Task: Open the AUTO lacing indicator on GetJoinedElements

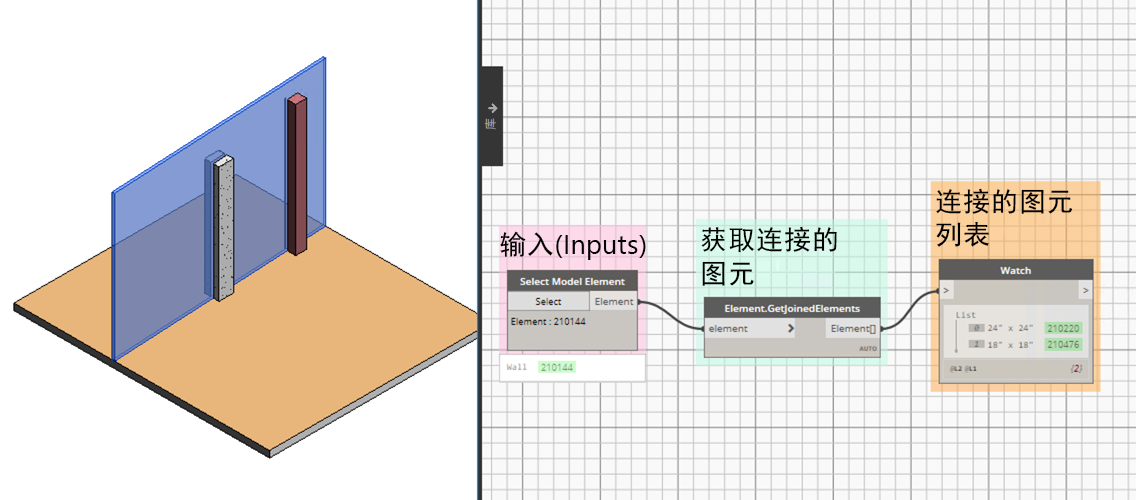Action: tap(867, 349)
